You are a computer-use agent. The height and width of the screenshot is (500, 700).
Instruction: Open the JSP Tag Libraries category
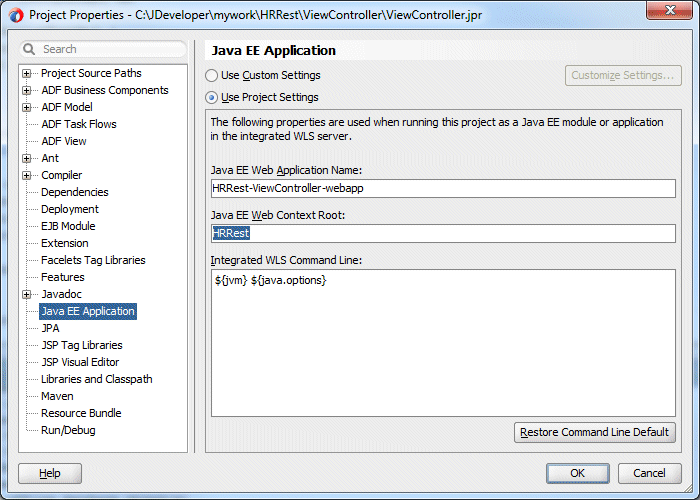point(82,345)
